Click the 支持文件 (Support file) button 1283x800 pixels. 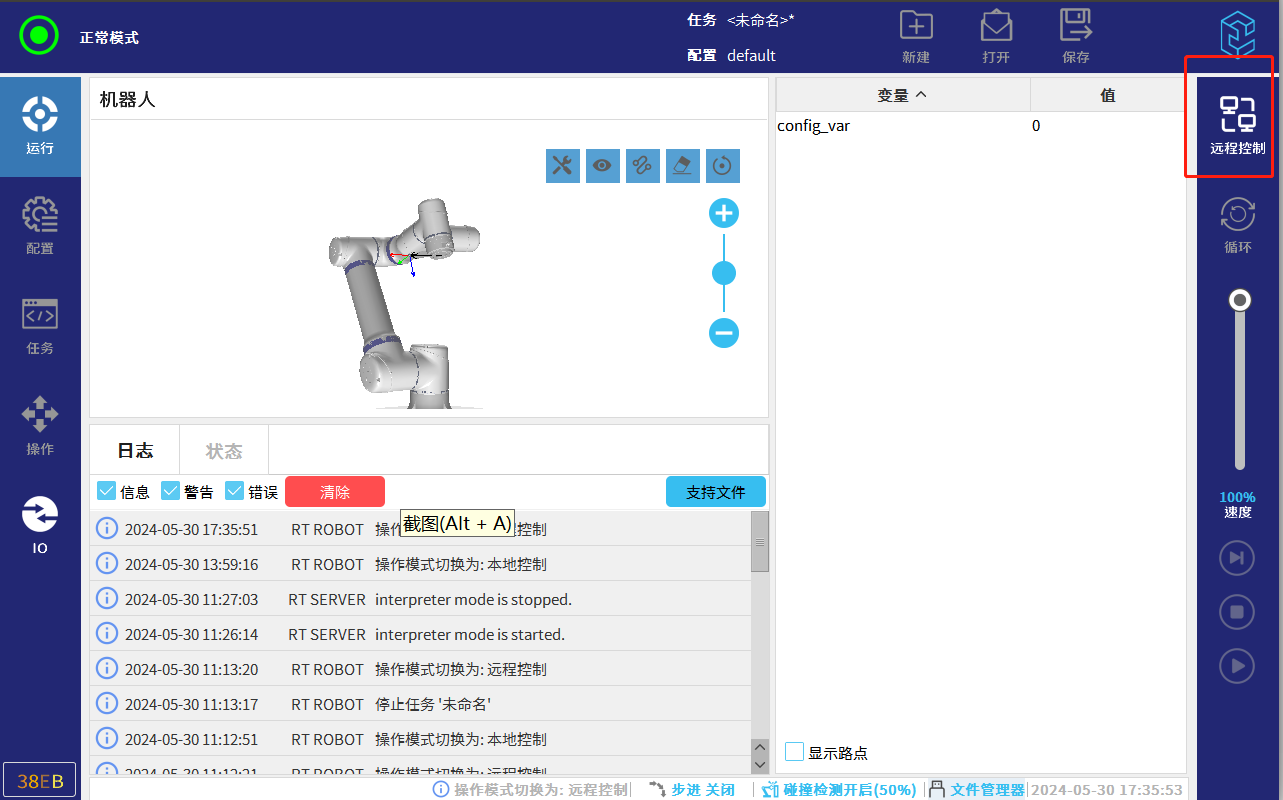716,492
